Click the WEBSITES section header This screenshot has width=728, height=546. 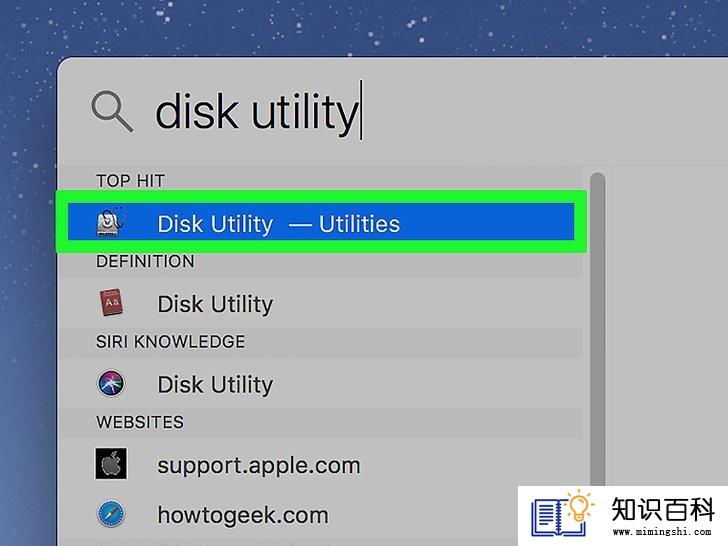point(140,422)
